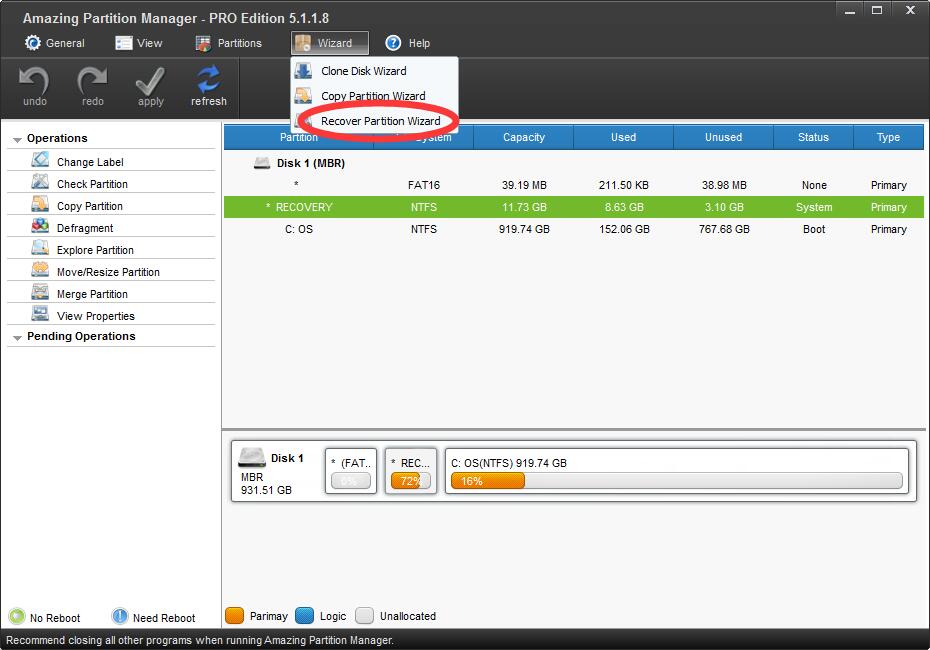
Task: Click the Change Label icon
Action: (40, 160)
